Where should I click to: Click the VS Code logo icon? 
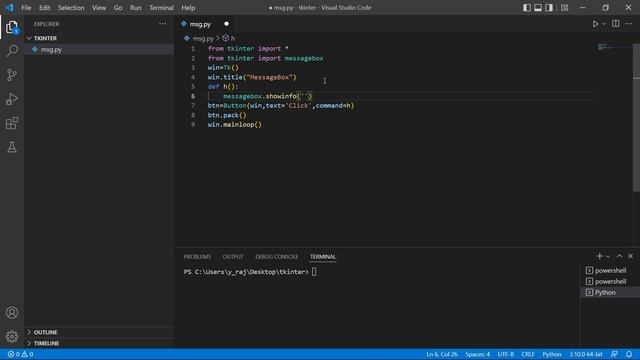pos(9,7)
